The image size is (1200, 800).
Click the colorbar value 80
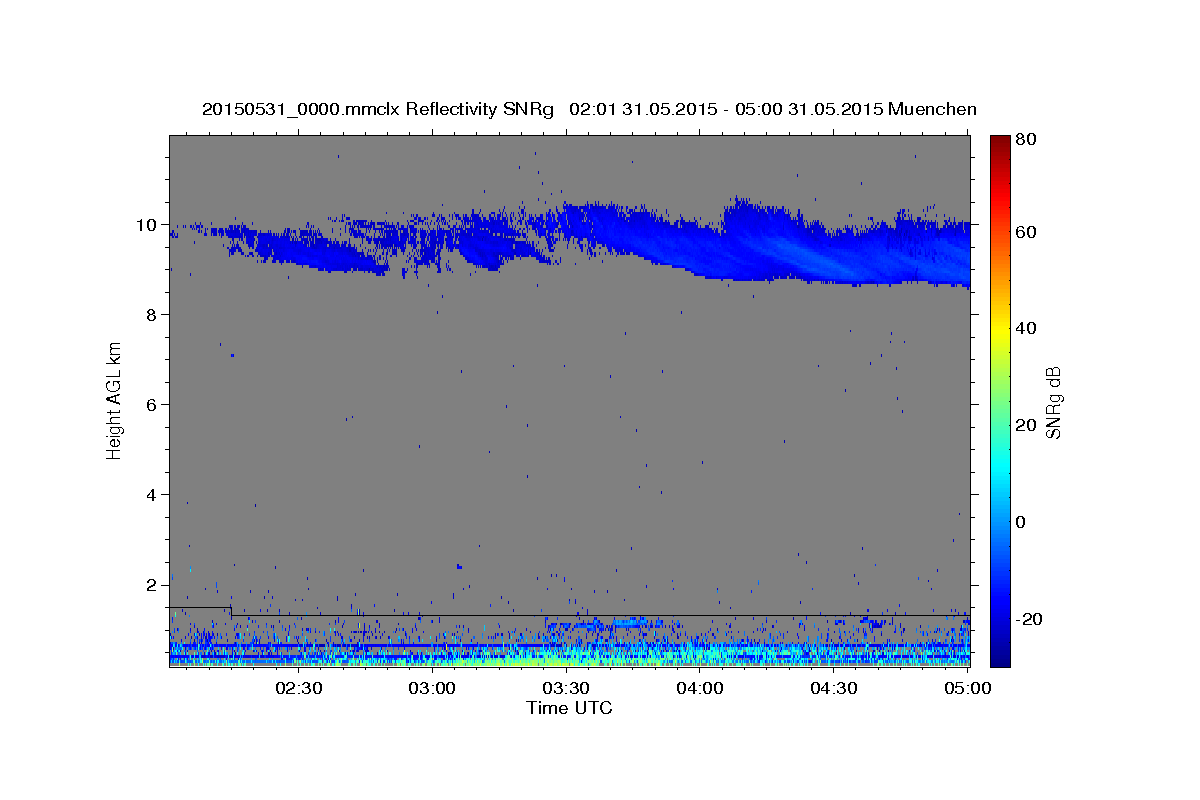click(1025, 140)
